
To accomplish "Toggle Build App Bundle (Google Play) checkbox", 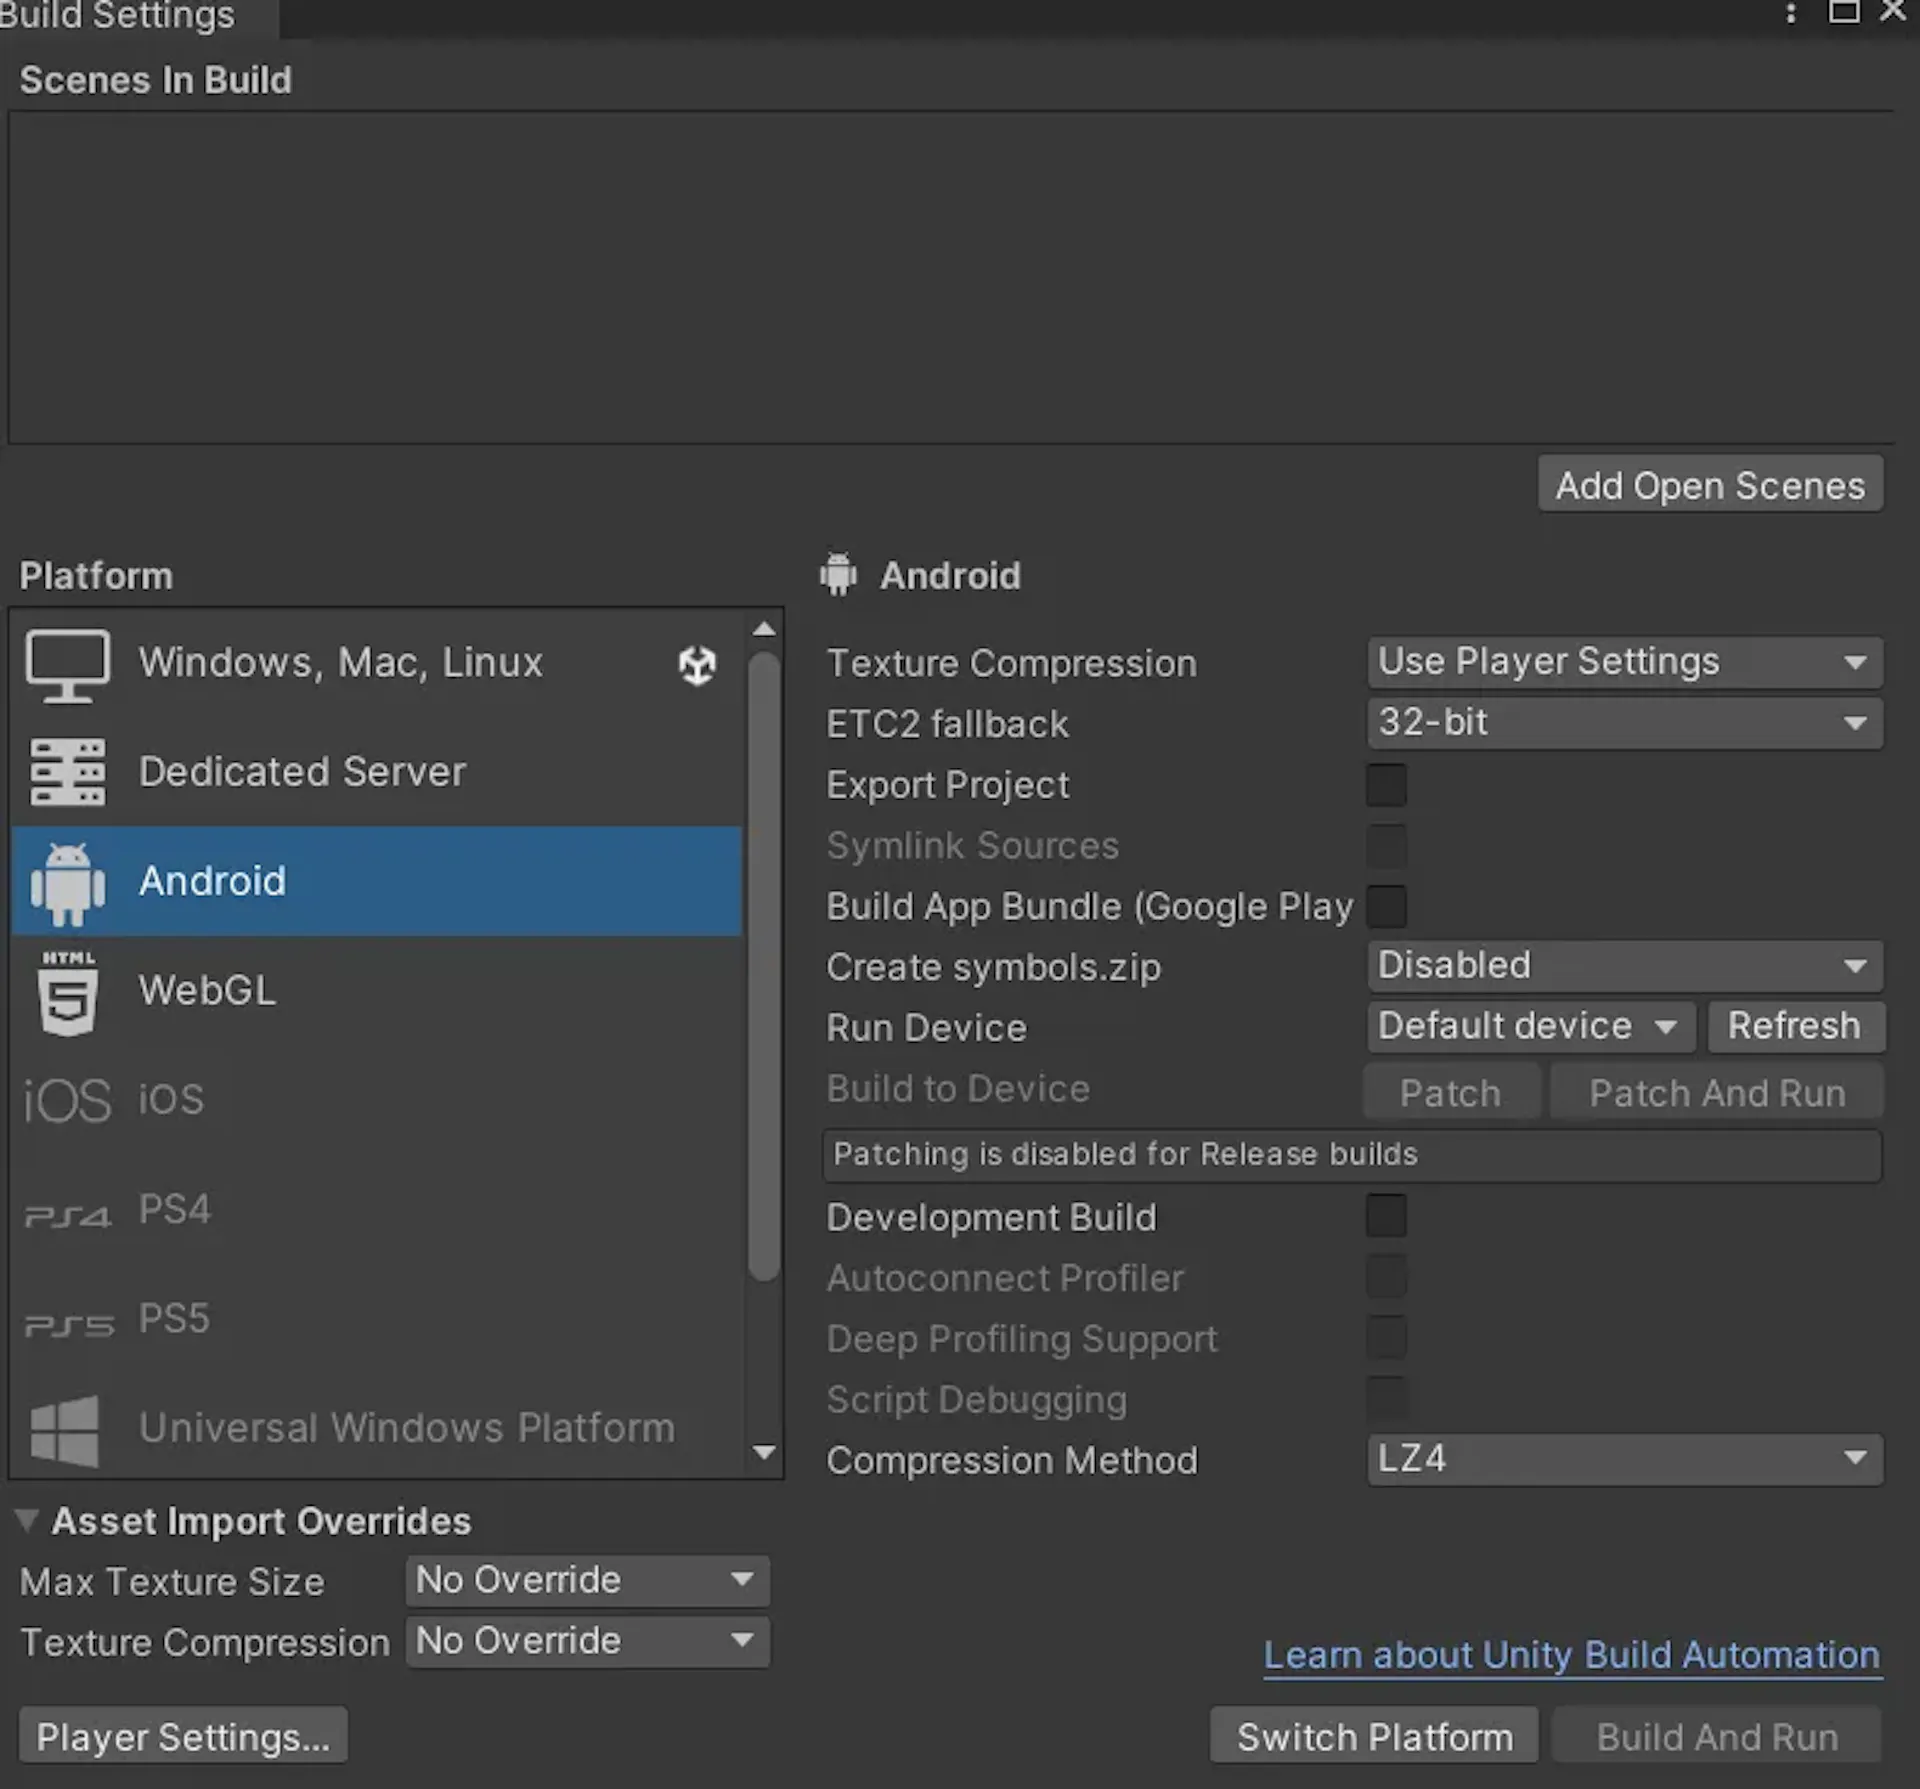I will 1386,906.
